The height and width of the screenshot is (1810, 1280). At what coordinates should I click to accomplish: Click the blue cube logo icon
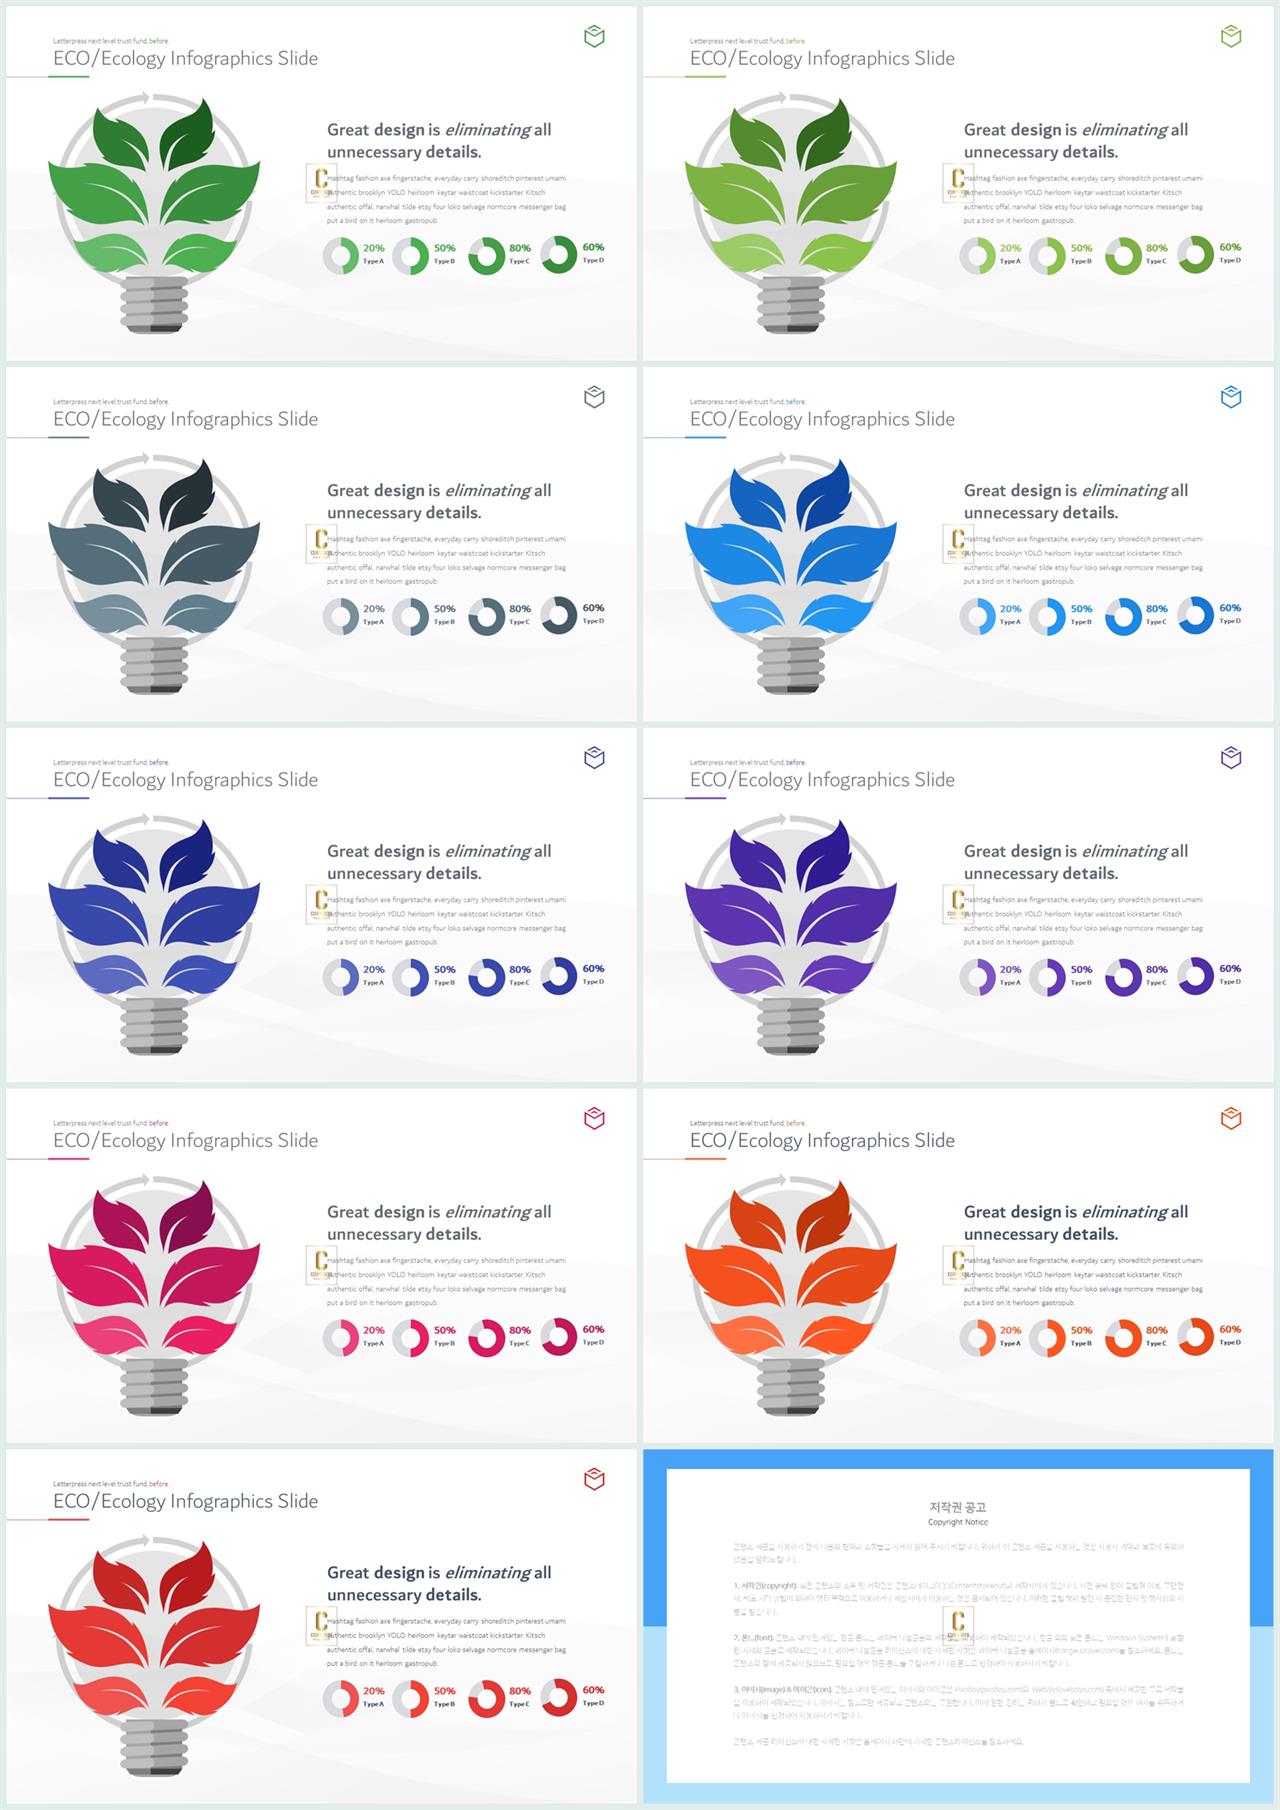click(x=1231, y=397)
